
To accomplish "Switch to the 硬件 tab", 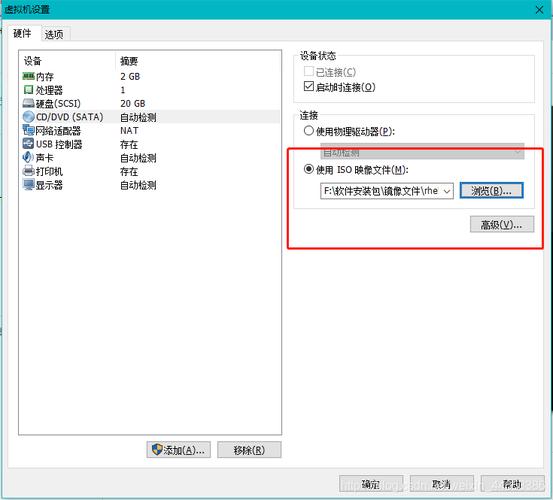I will click(x=22, y=33).
